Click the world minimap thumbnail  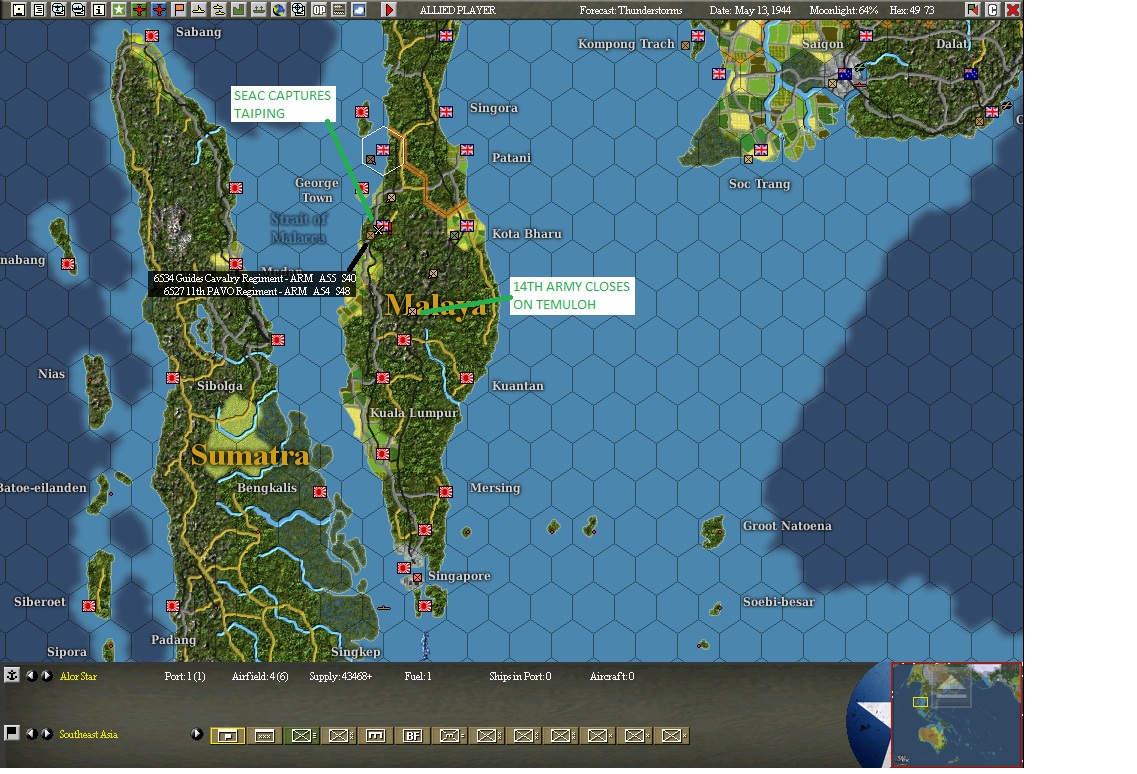tap(956, 714)
